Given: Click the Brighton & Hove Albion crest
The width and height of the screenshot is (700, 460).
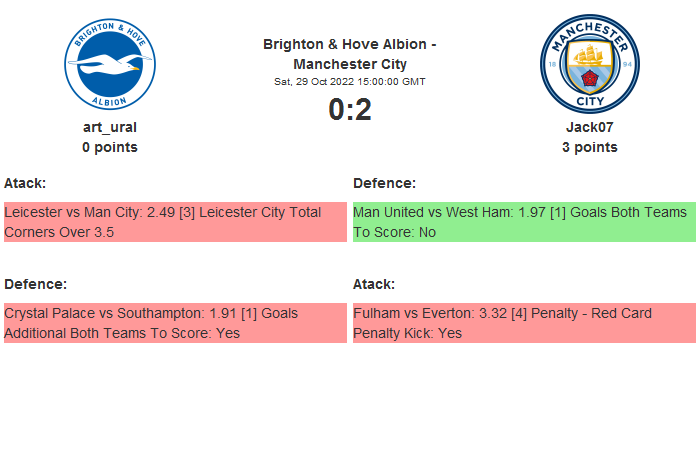Looking at the screenshot, I should 110,65.
